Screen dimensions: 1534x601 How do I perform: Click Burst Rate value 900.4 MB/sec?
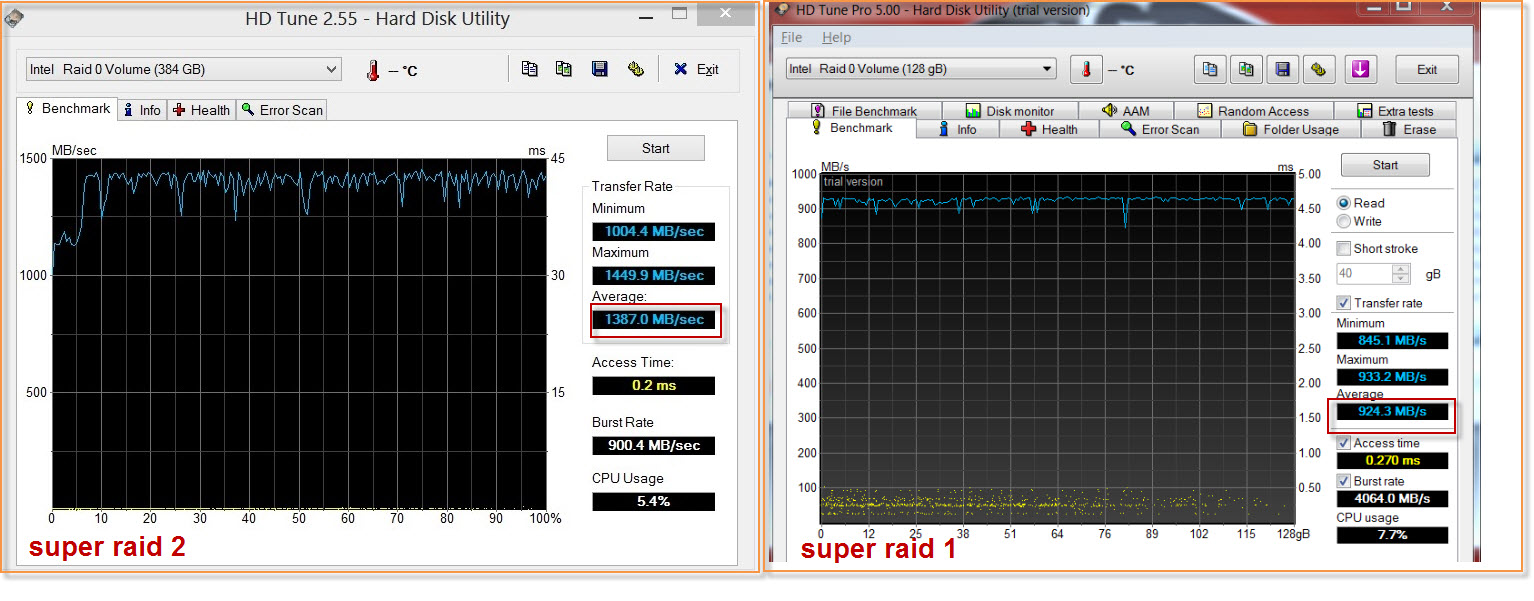(x=654, y=445)
